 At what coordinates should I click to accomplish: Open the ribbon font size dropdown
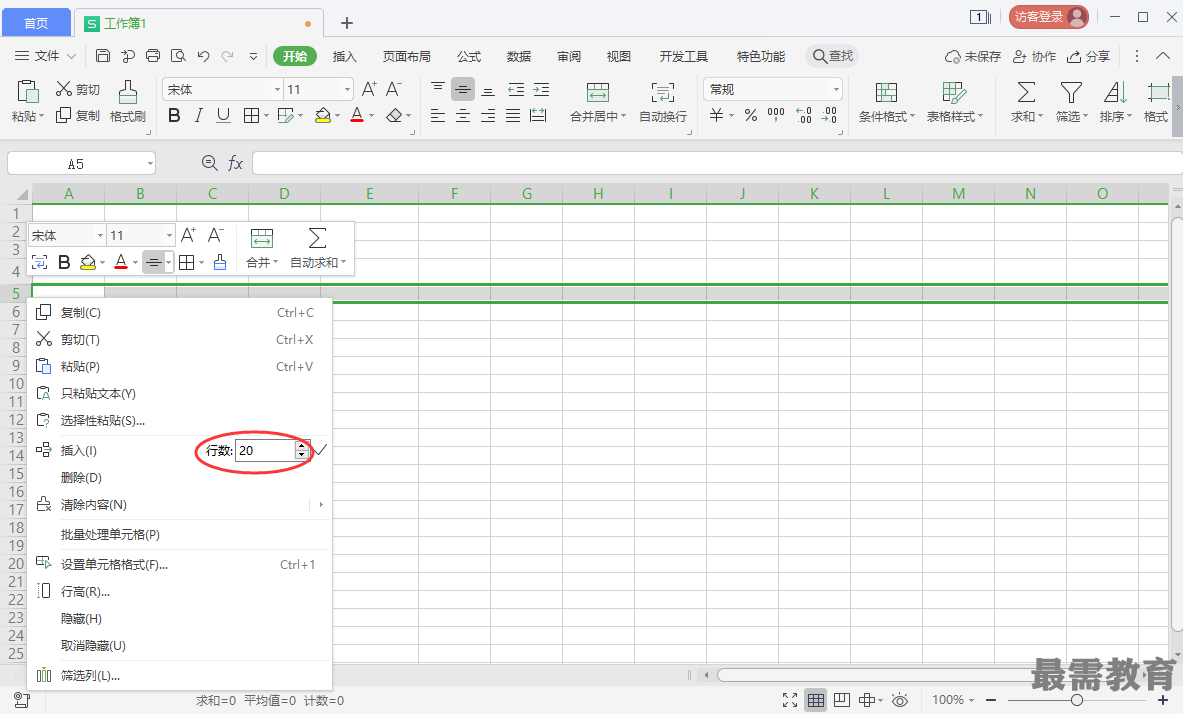[x=347, y=89]
